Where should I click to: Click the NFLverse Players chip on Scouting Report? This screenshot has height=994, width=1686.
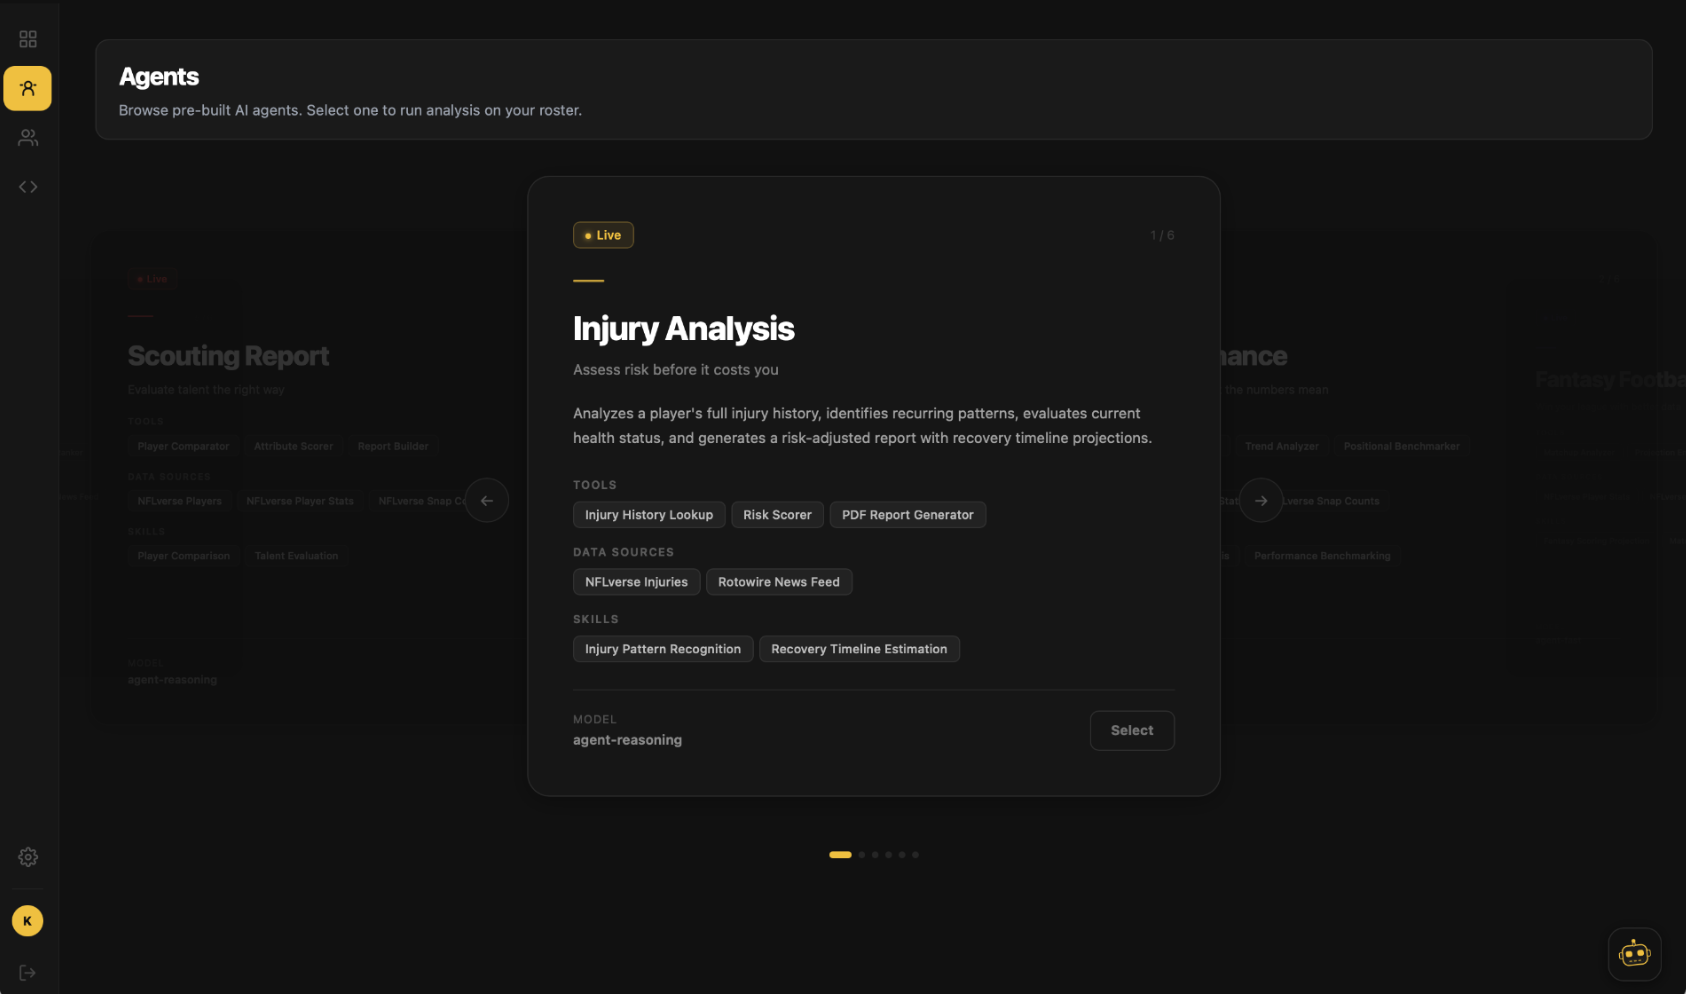[x=180, y=501]
